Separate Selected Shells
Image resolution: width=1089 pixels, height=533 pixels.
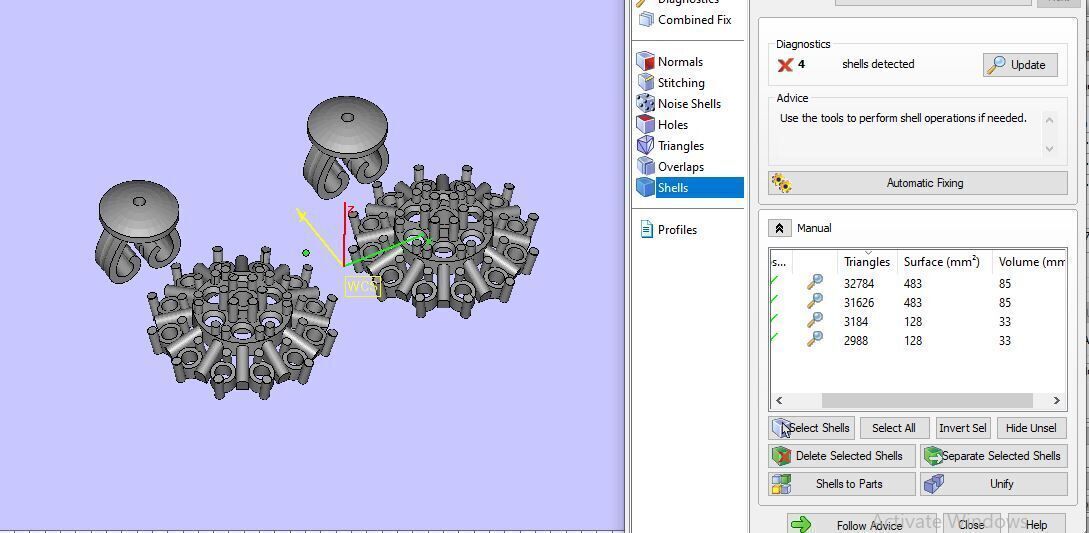(994, 456)
